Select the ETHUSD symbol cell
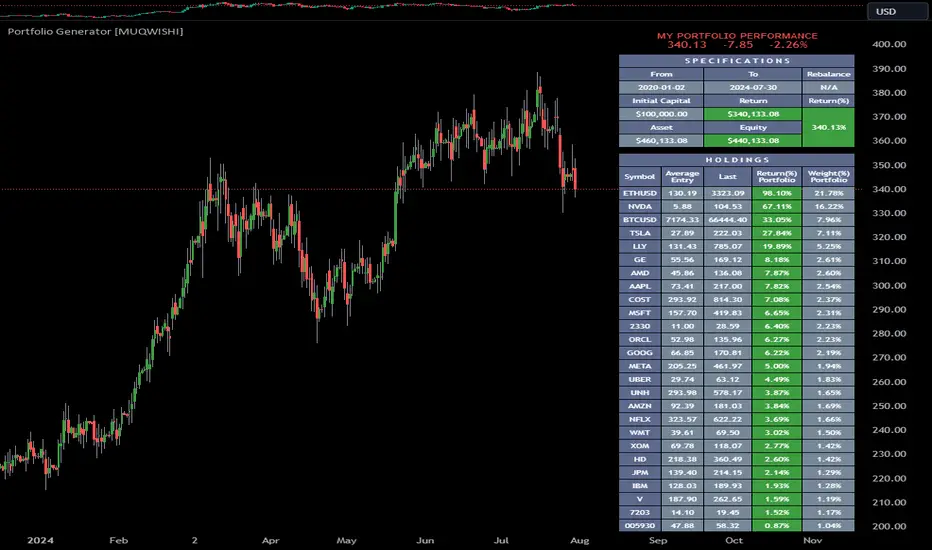932x550 pixels. (x=640, y=193)
